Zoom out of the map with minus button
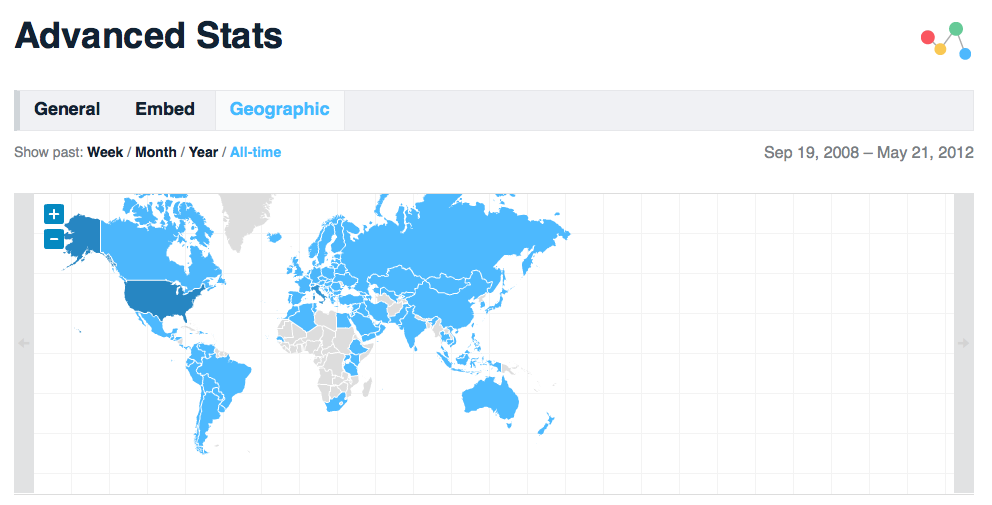The image size is (992, 505). [54, 239]
